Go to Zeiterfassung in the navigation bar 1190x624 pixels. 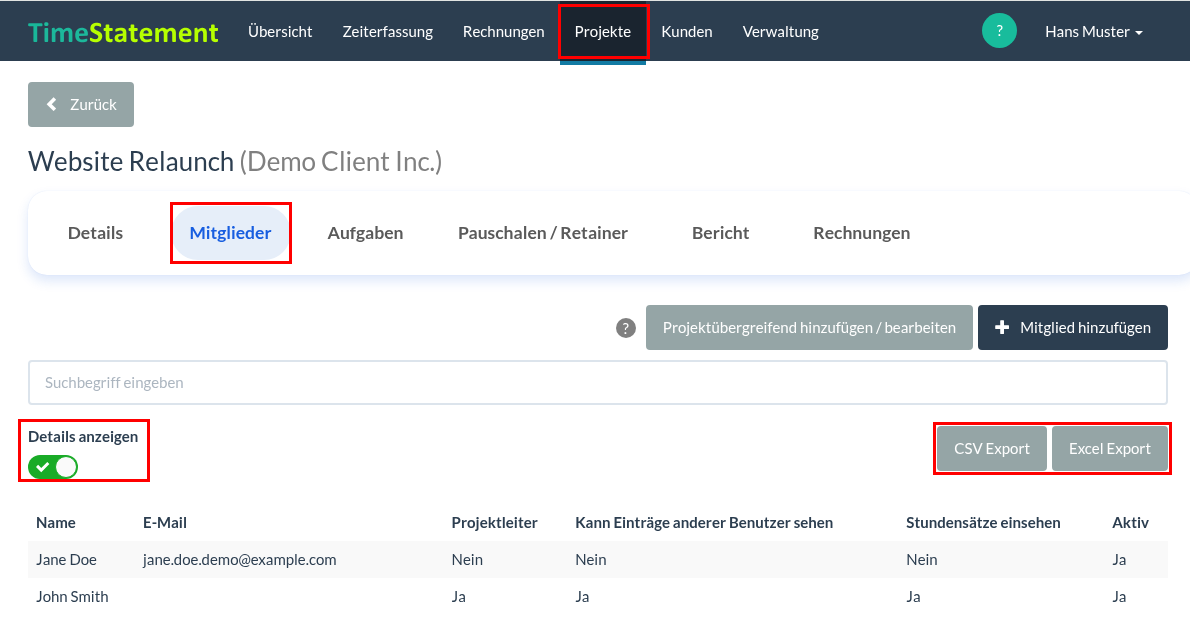[388, 32]
